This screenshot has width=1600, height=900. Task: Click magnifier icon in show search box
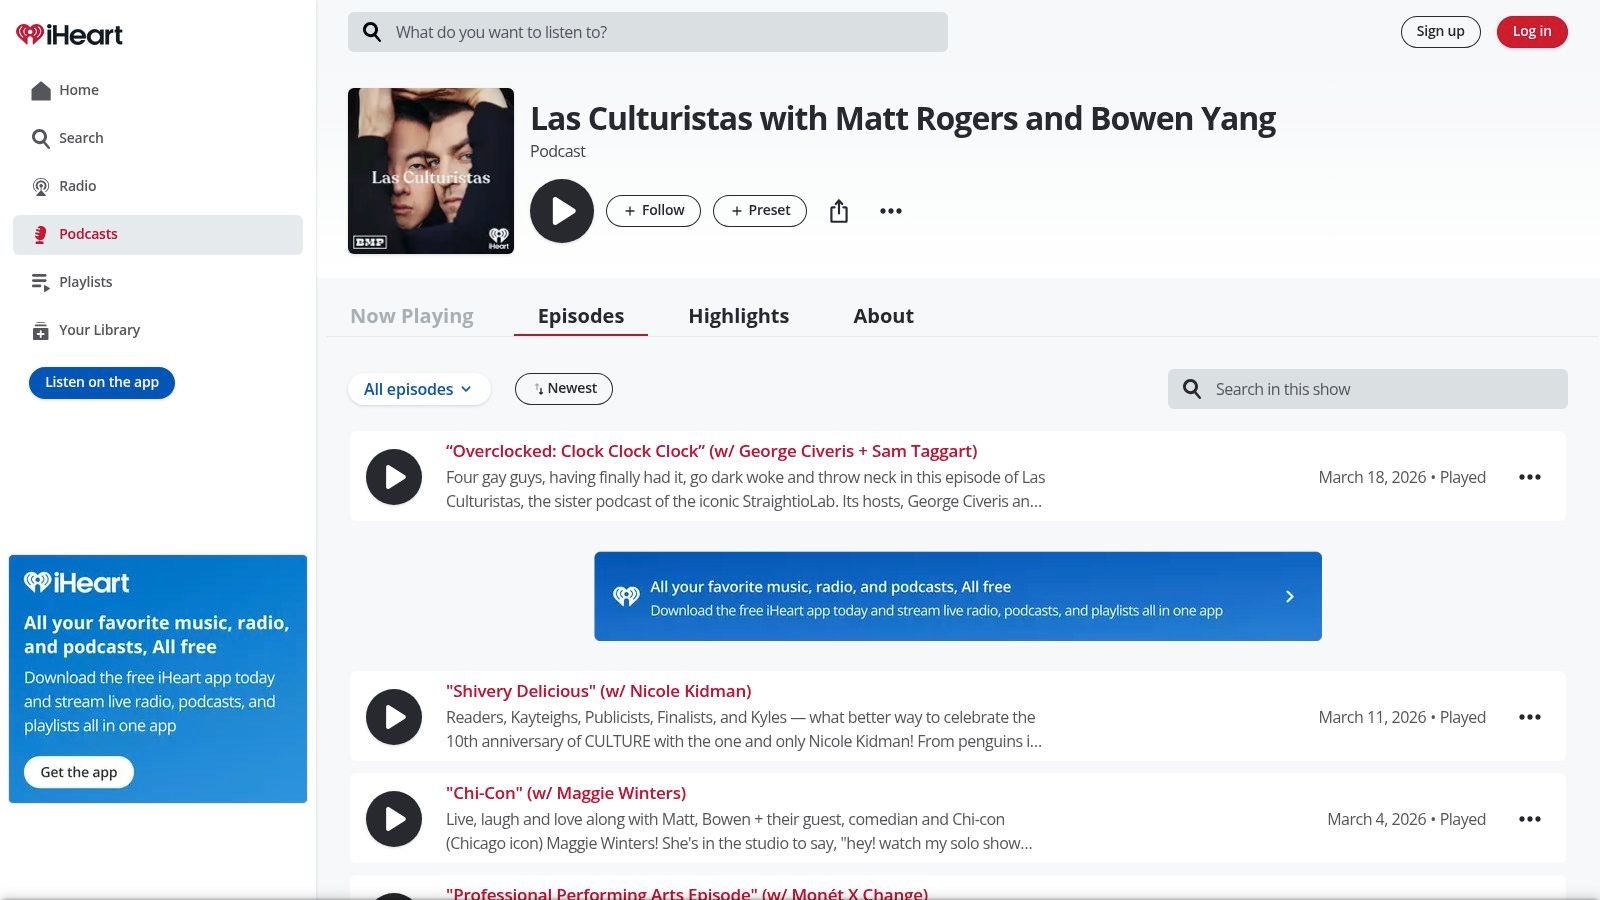point(1192,389)
